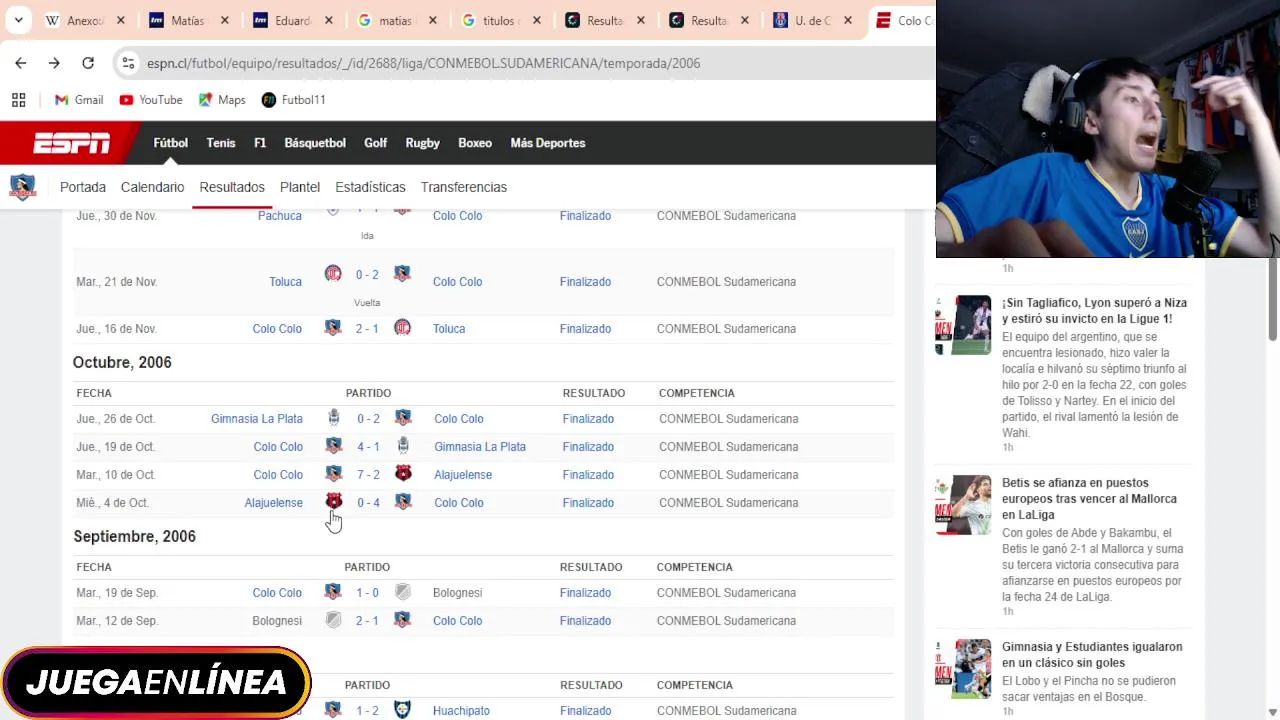
Task: Open Bolognesi link in 19 de Sep. row
Action: pyautogui.click(x=457, y=593)
